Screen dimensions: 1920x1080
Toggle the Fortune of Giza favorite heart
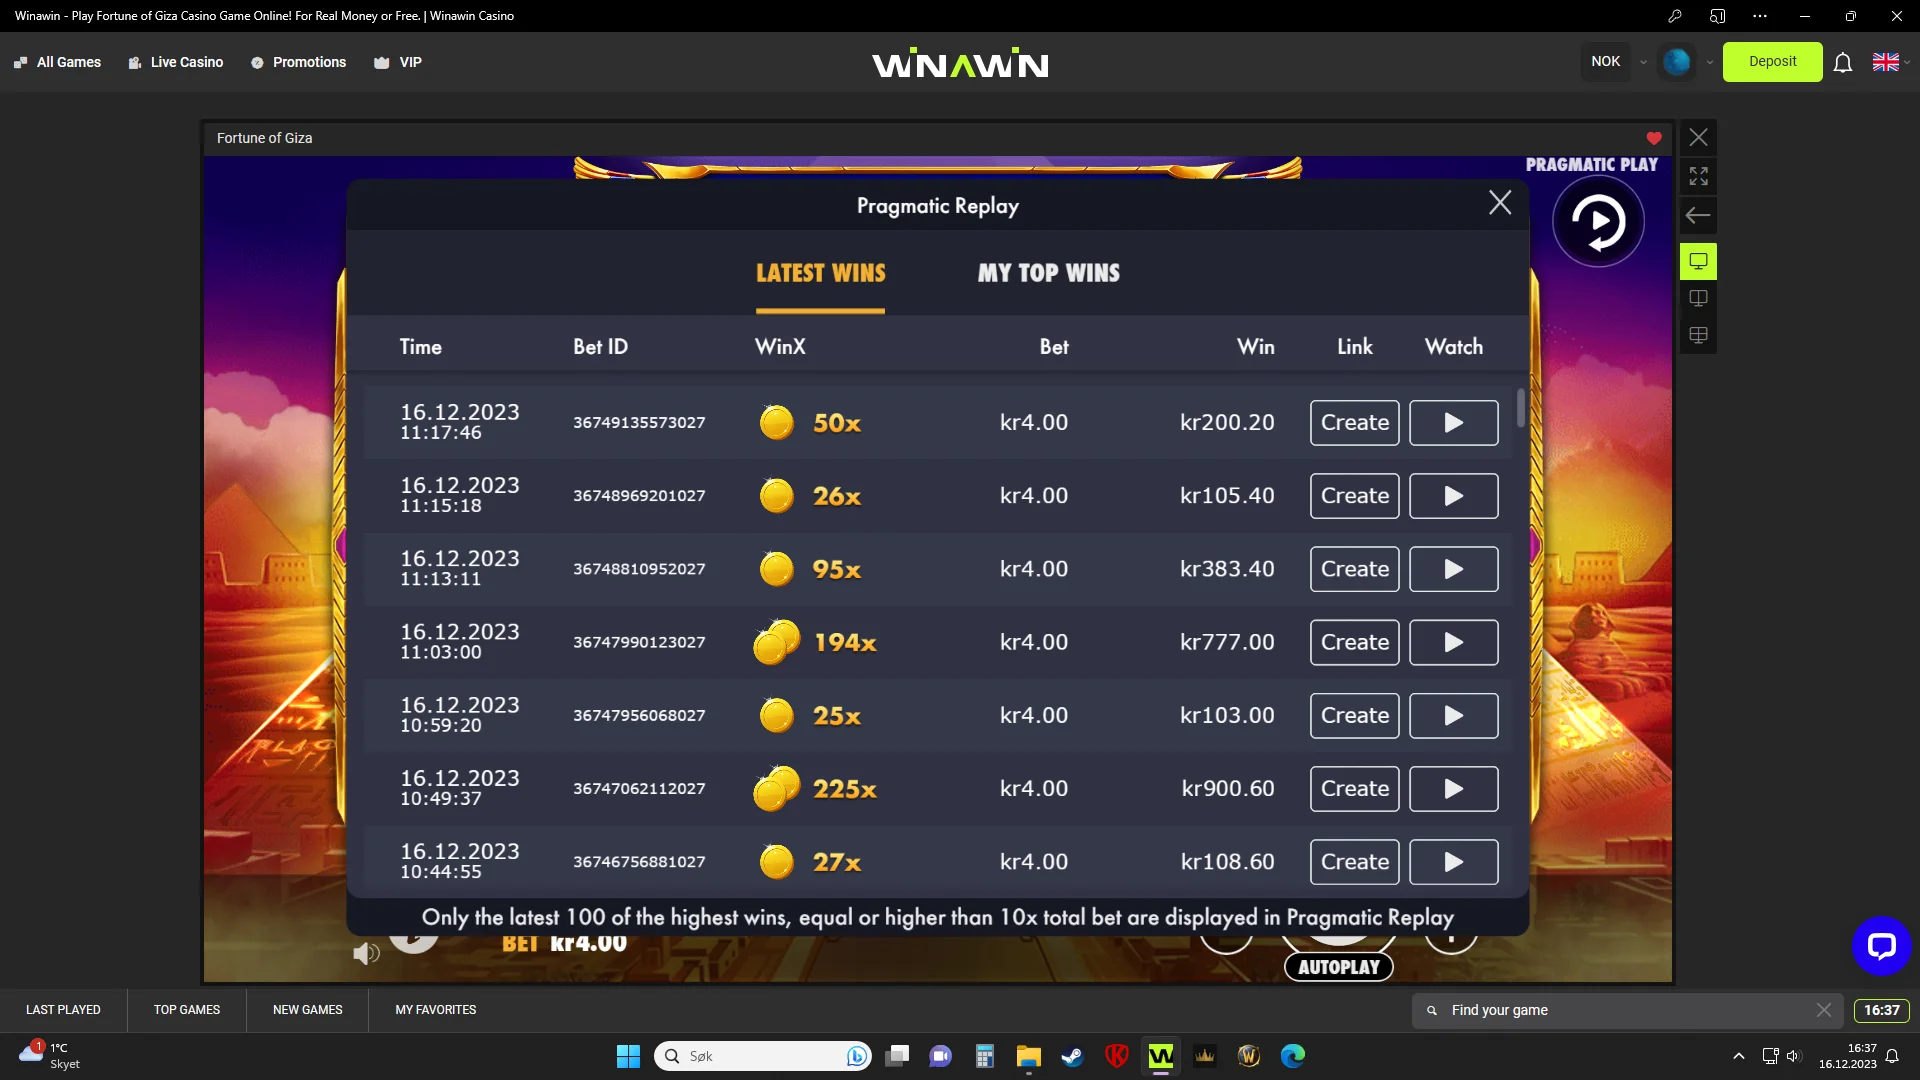click(x=1653, y=138)
